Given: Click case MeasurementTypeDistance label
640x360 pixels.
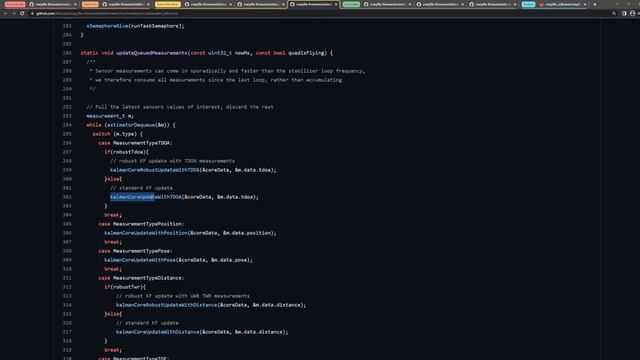Looking at the screenshot, I should point(141,278).
